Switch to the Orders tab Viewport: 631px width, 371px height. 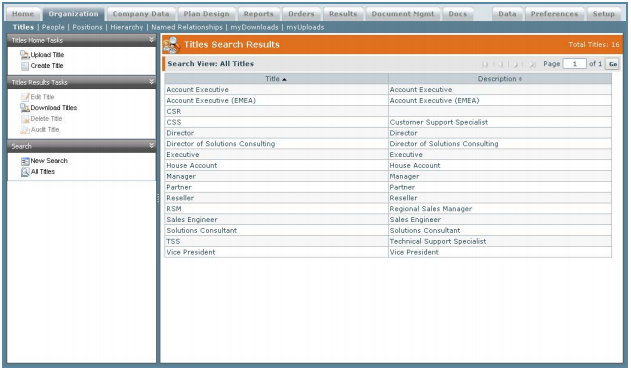(301, 14)
